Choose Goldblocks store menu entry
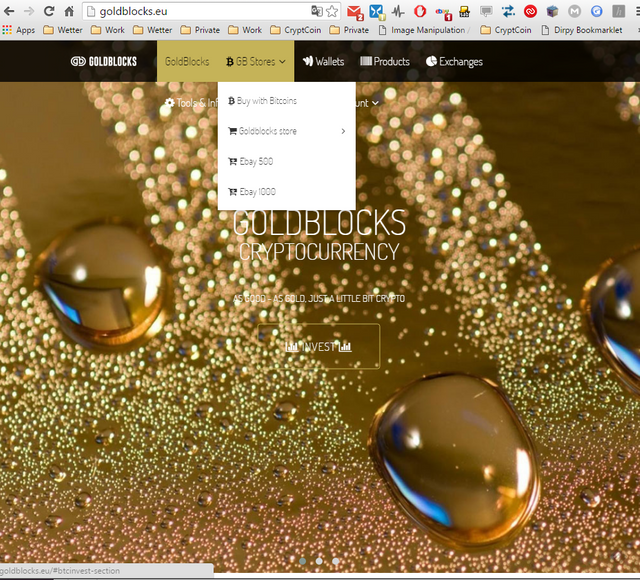Screen dimensions: 640x580 (x=287, y=131)
